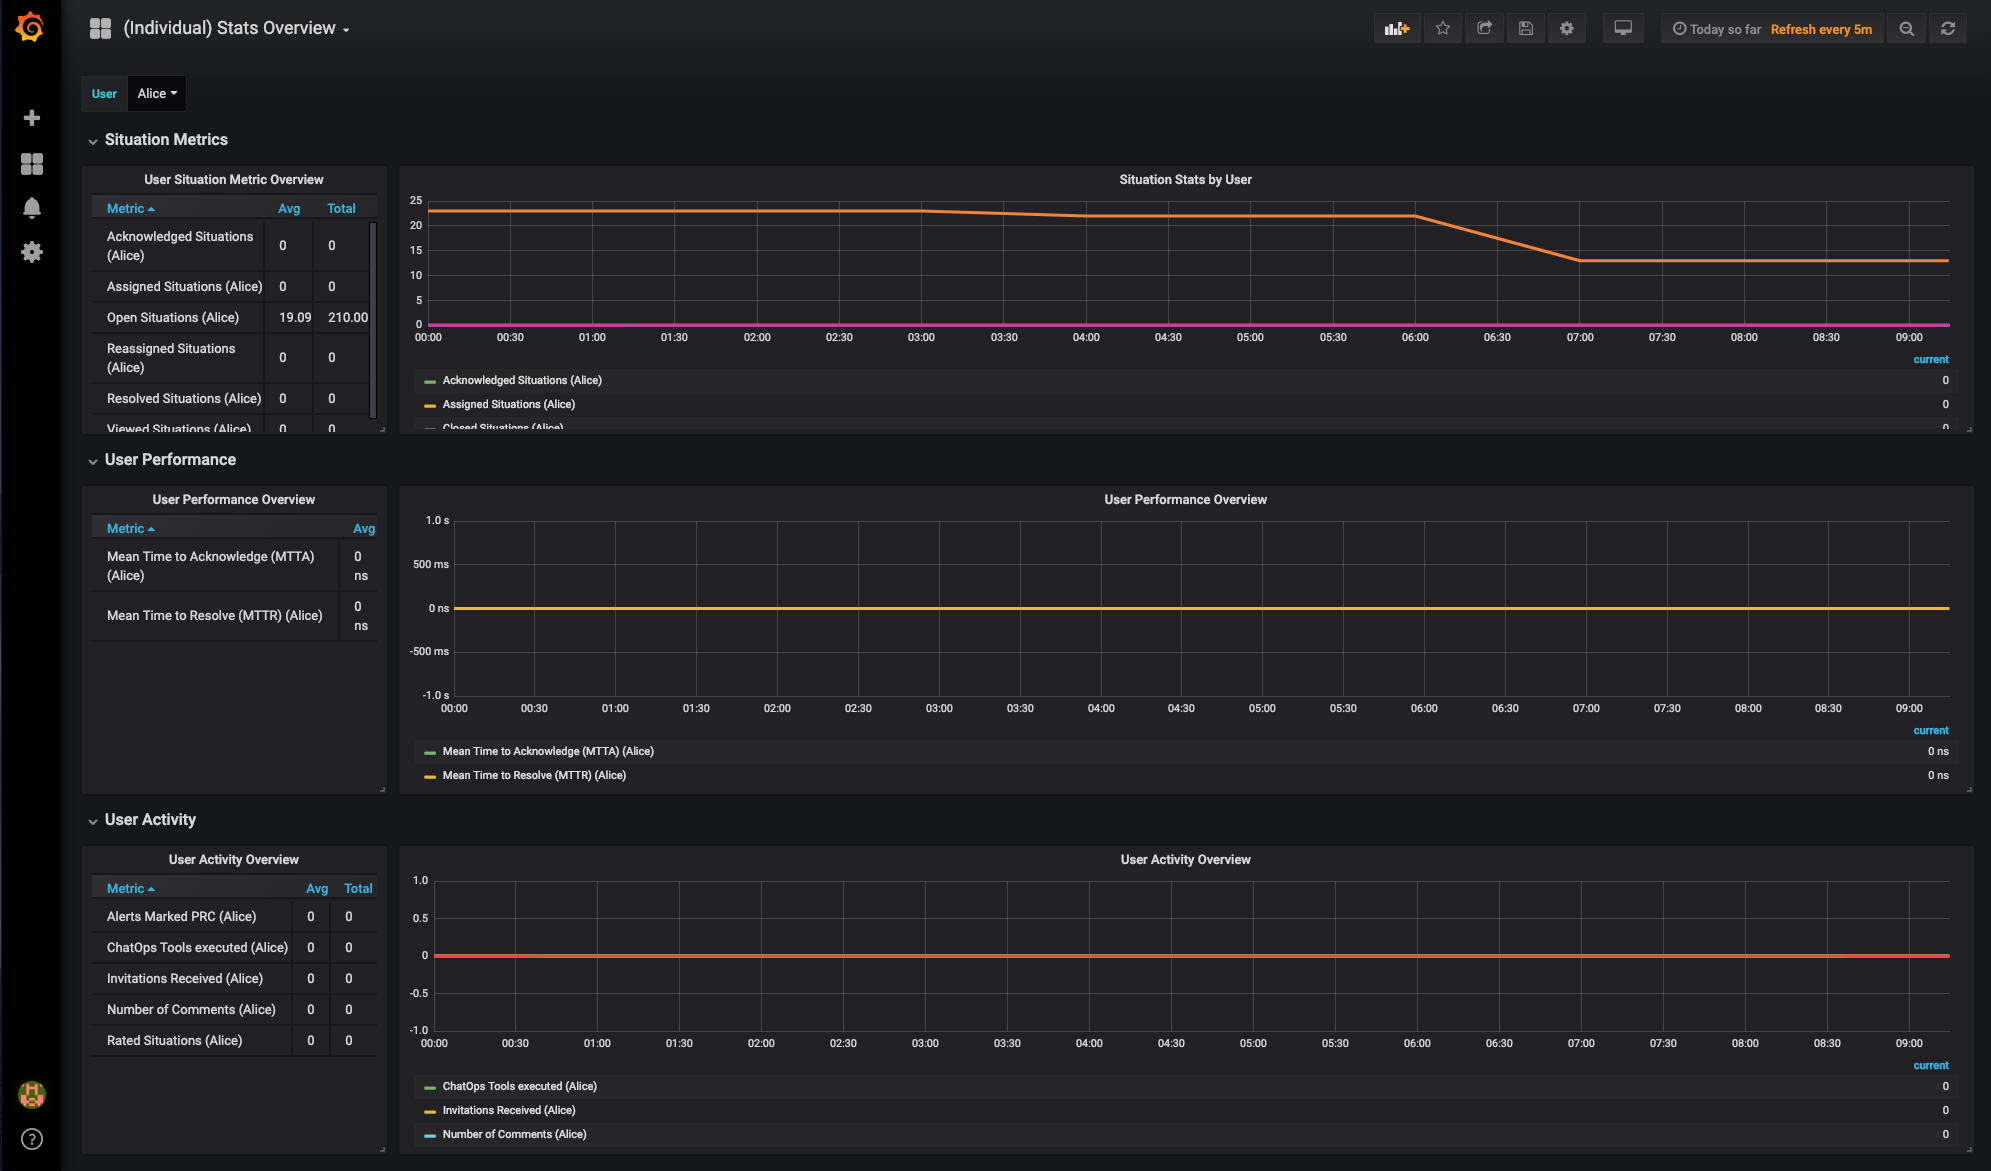Image resolution: width=1991 pixels, height=1171 pixels.
Task: Open dashboard title dropdown
Action: tap(236, 28)
